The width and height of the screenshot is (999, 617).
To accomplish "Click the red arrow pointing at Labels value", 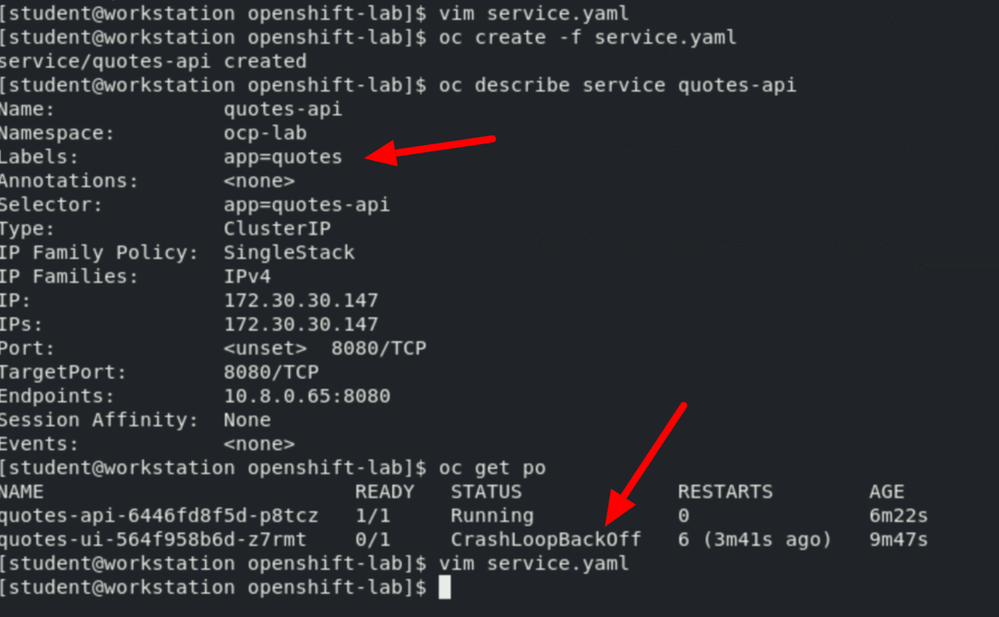I will pos(431,148).
